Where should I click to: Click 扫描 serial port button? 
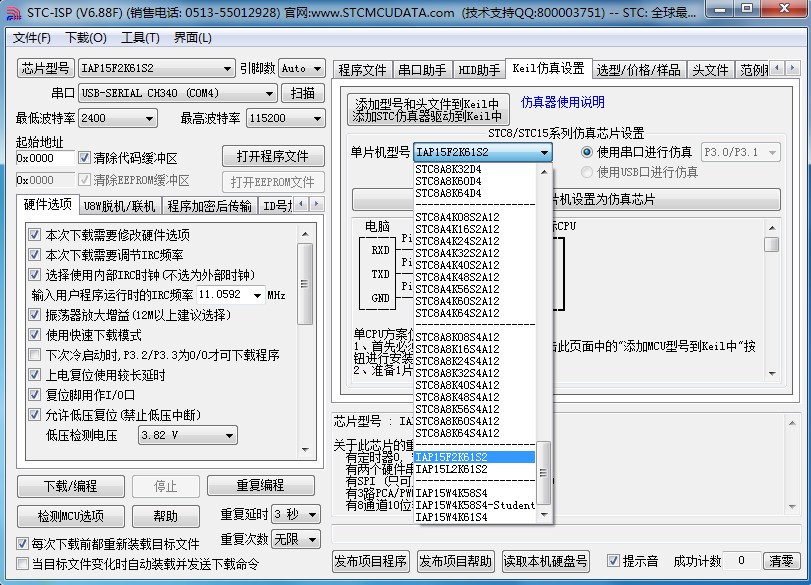[x=303, y=93]
